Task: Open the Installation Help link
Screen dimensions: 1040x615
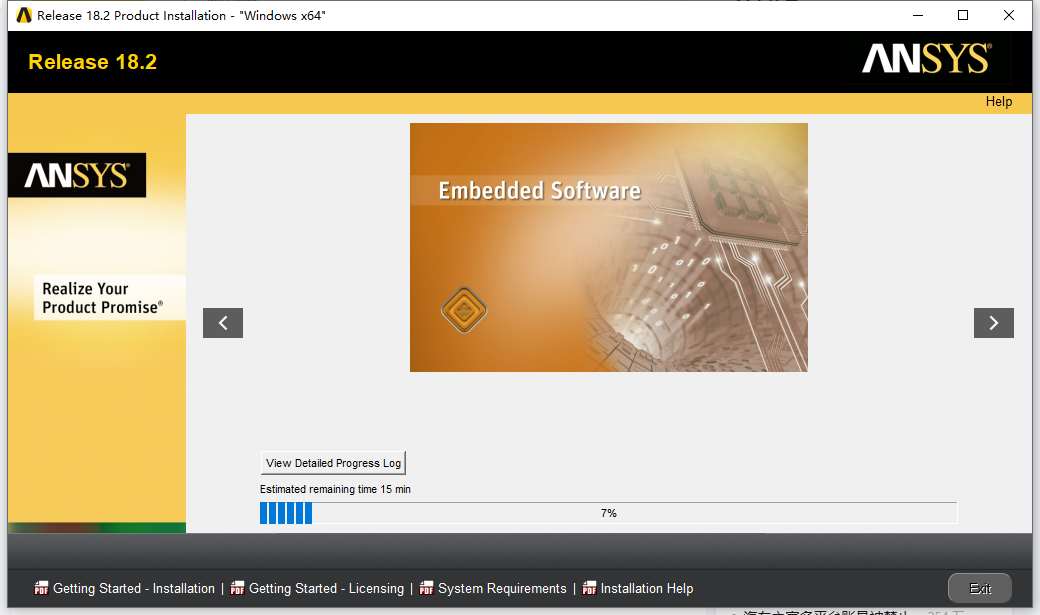Action: 647,588
